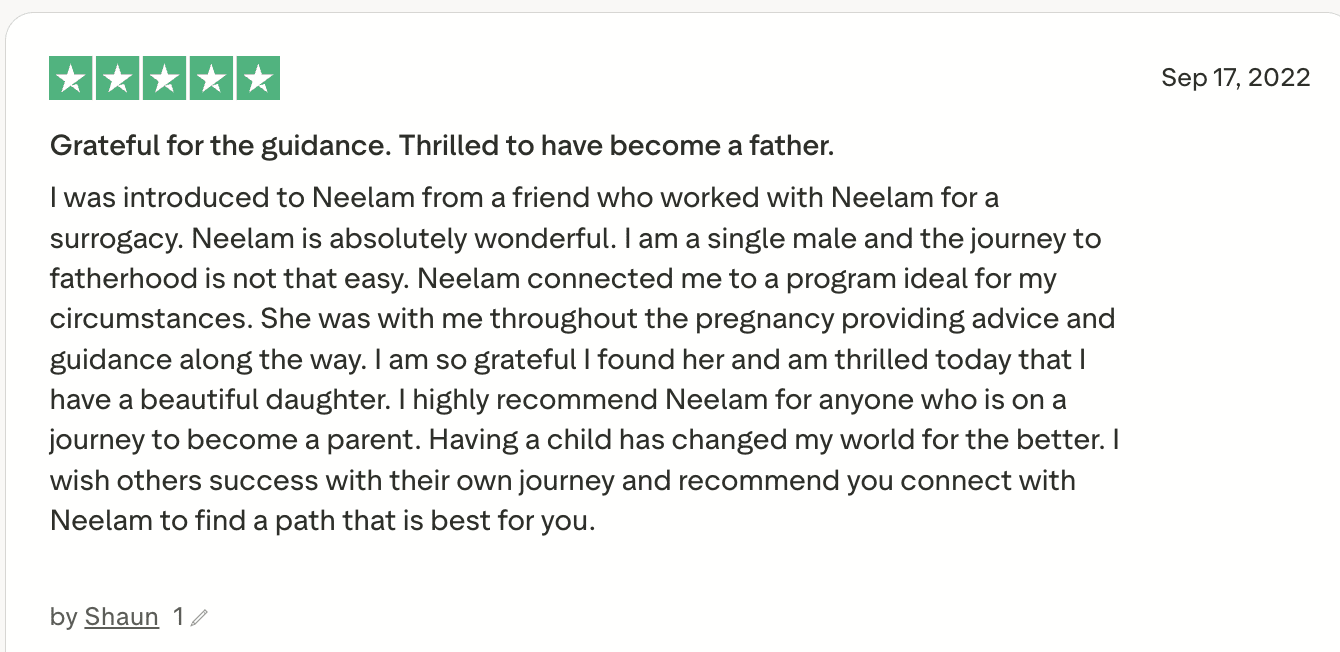1340x652 pixels.
Task: Click the final line 'Neelam to find a path'
Action: 322,521
